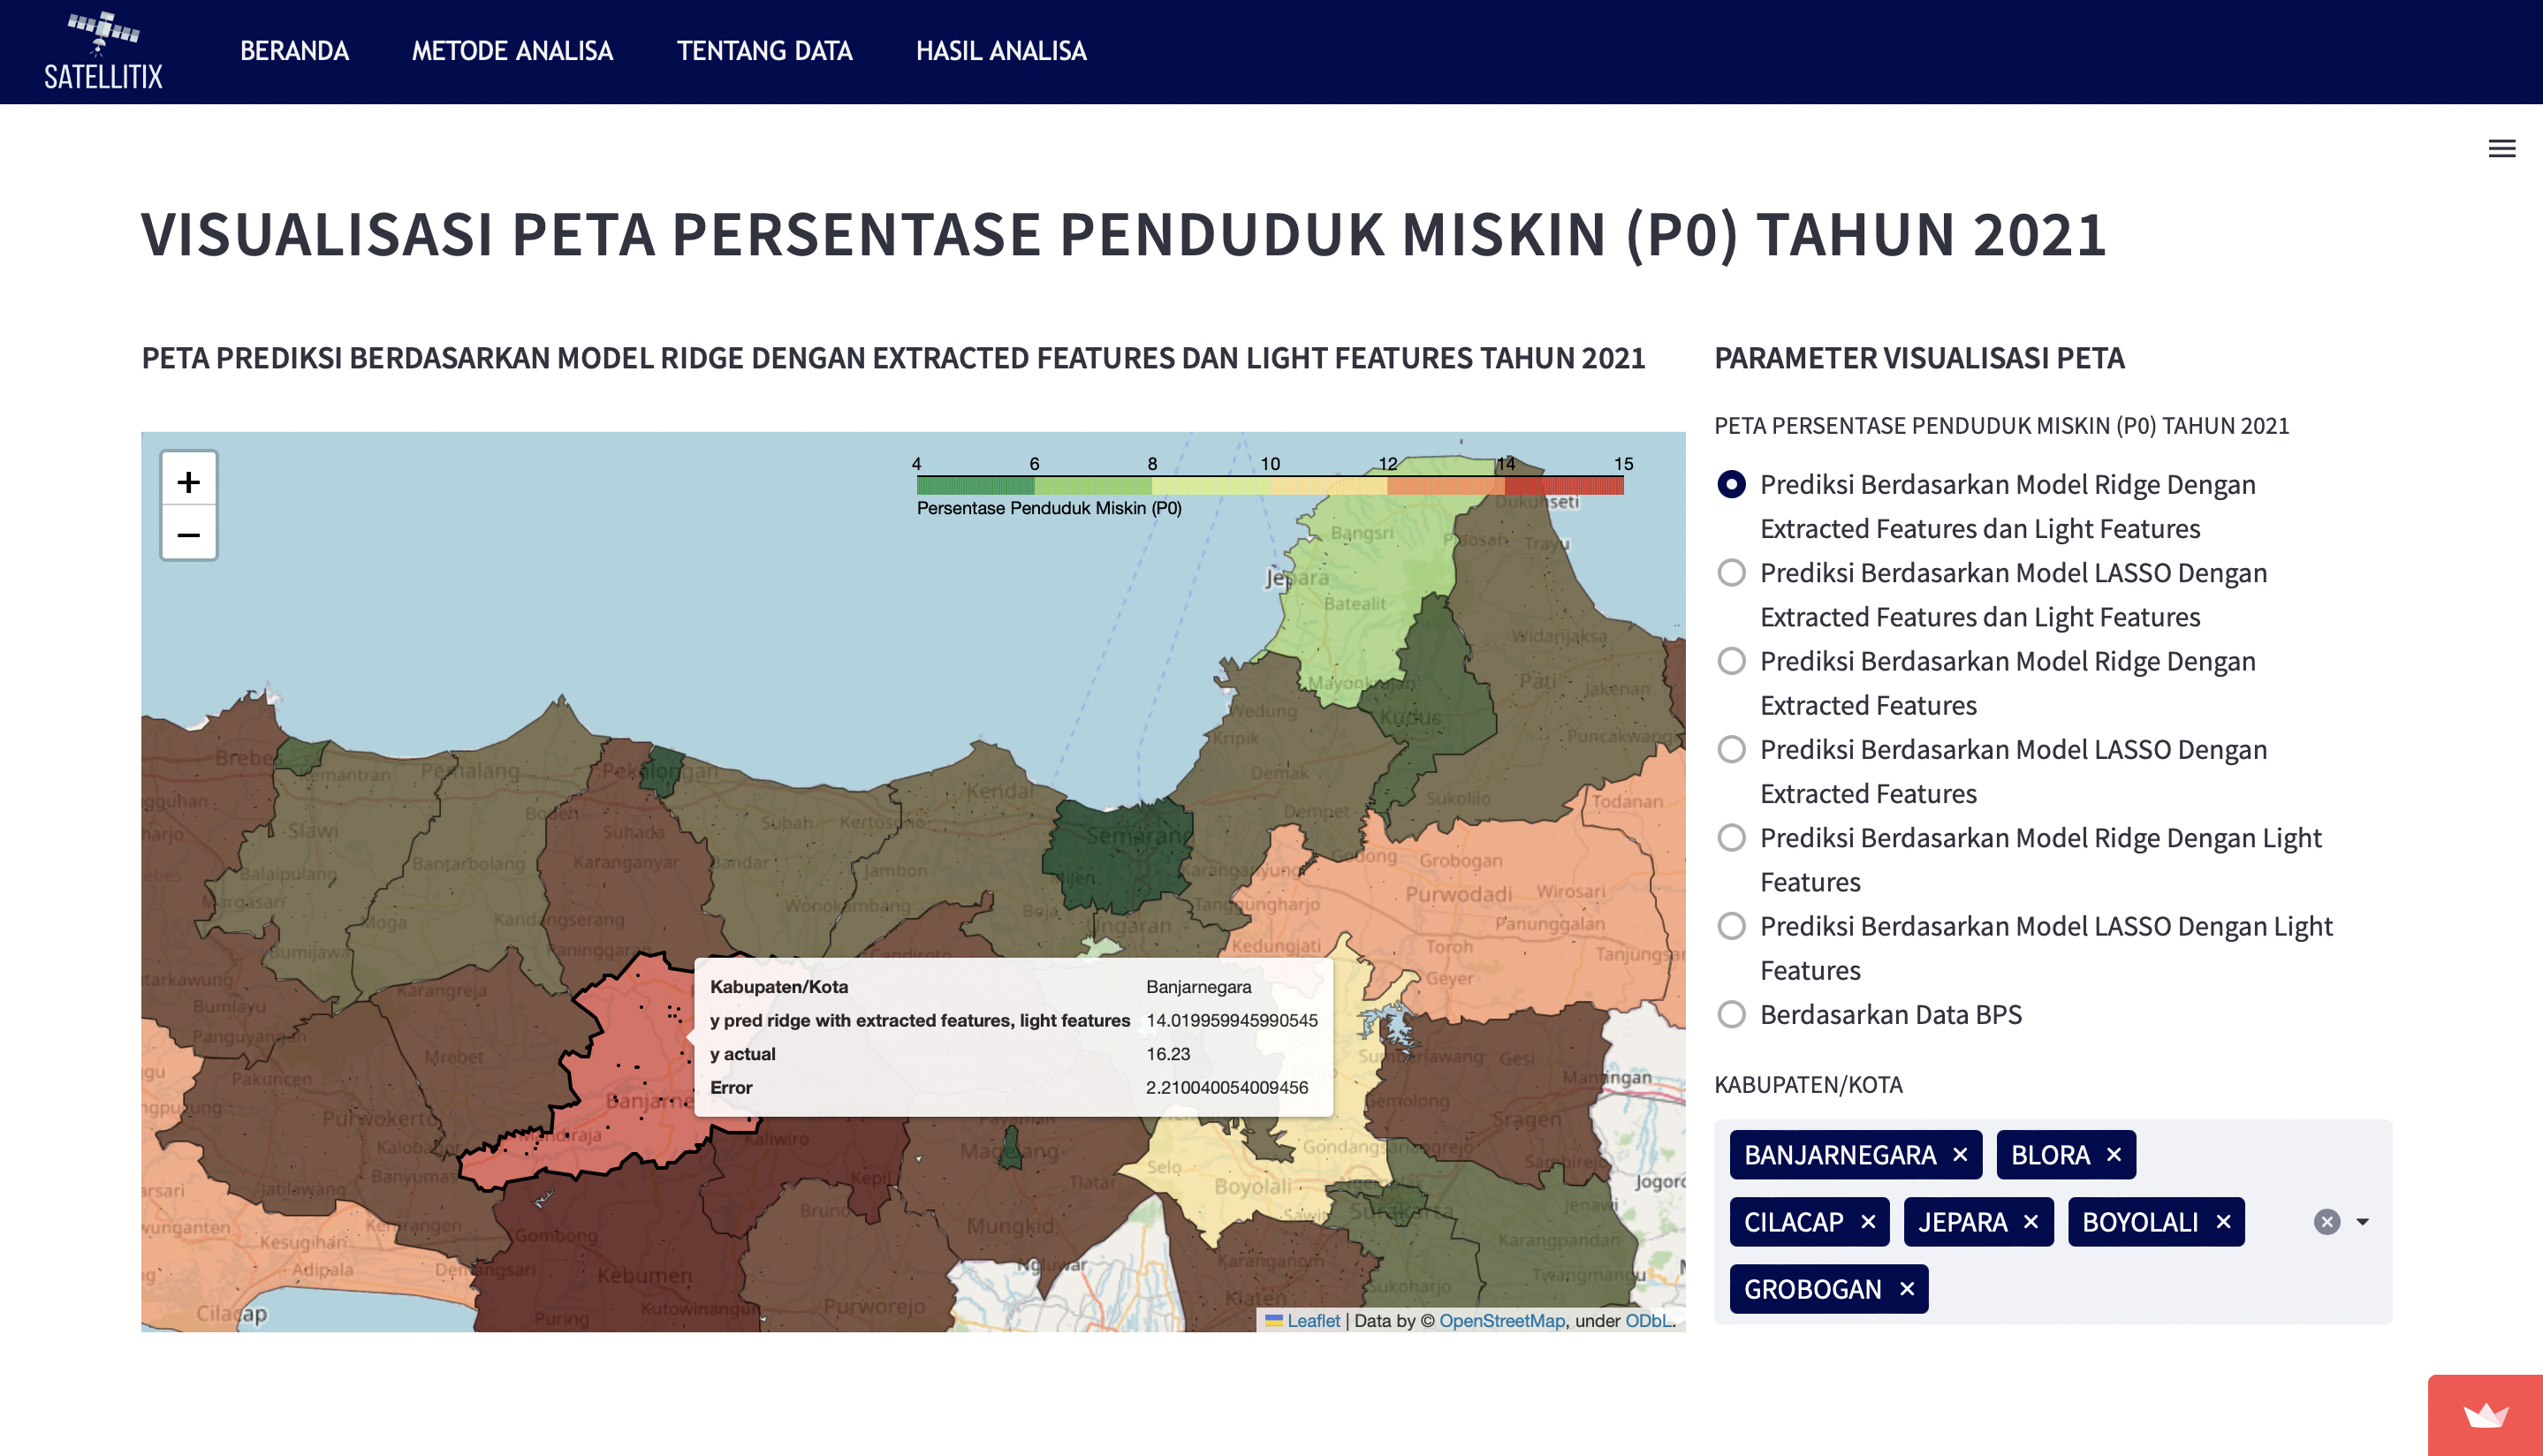Zoom in on the map
The image size is (2543, 1456).
coord(188,482)
